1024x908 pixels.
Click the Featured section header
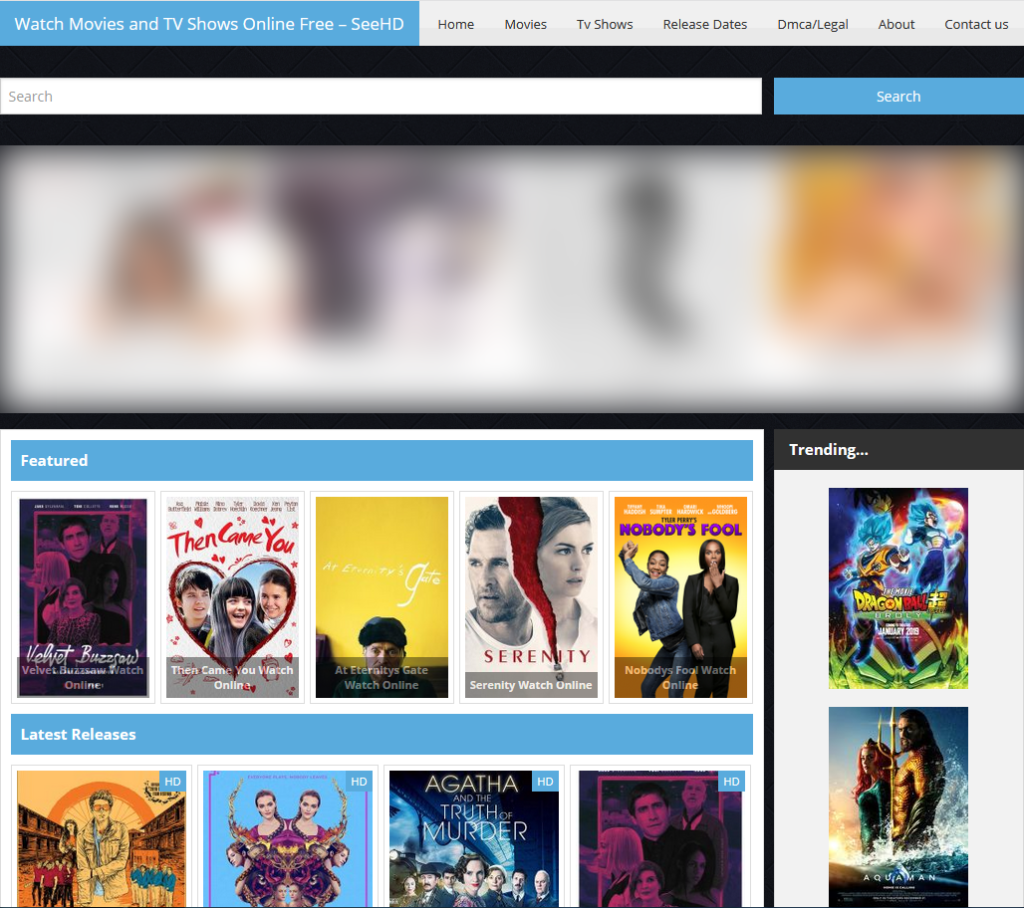coord(382,461)
